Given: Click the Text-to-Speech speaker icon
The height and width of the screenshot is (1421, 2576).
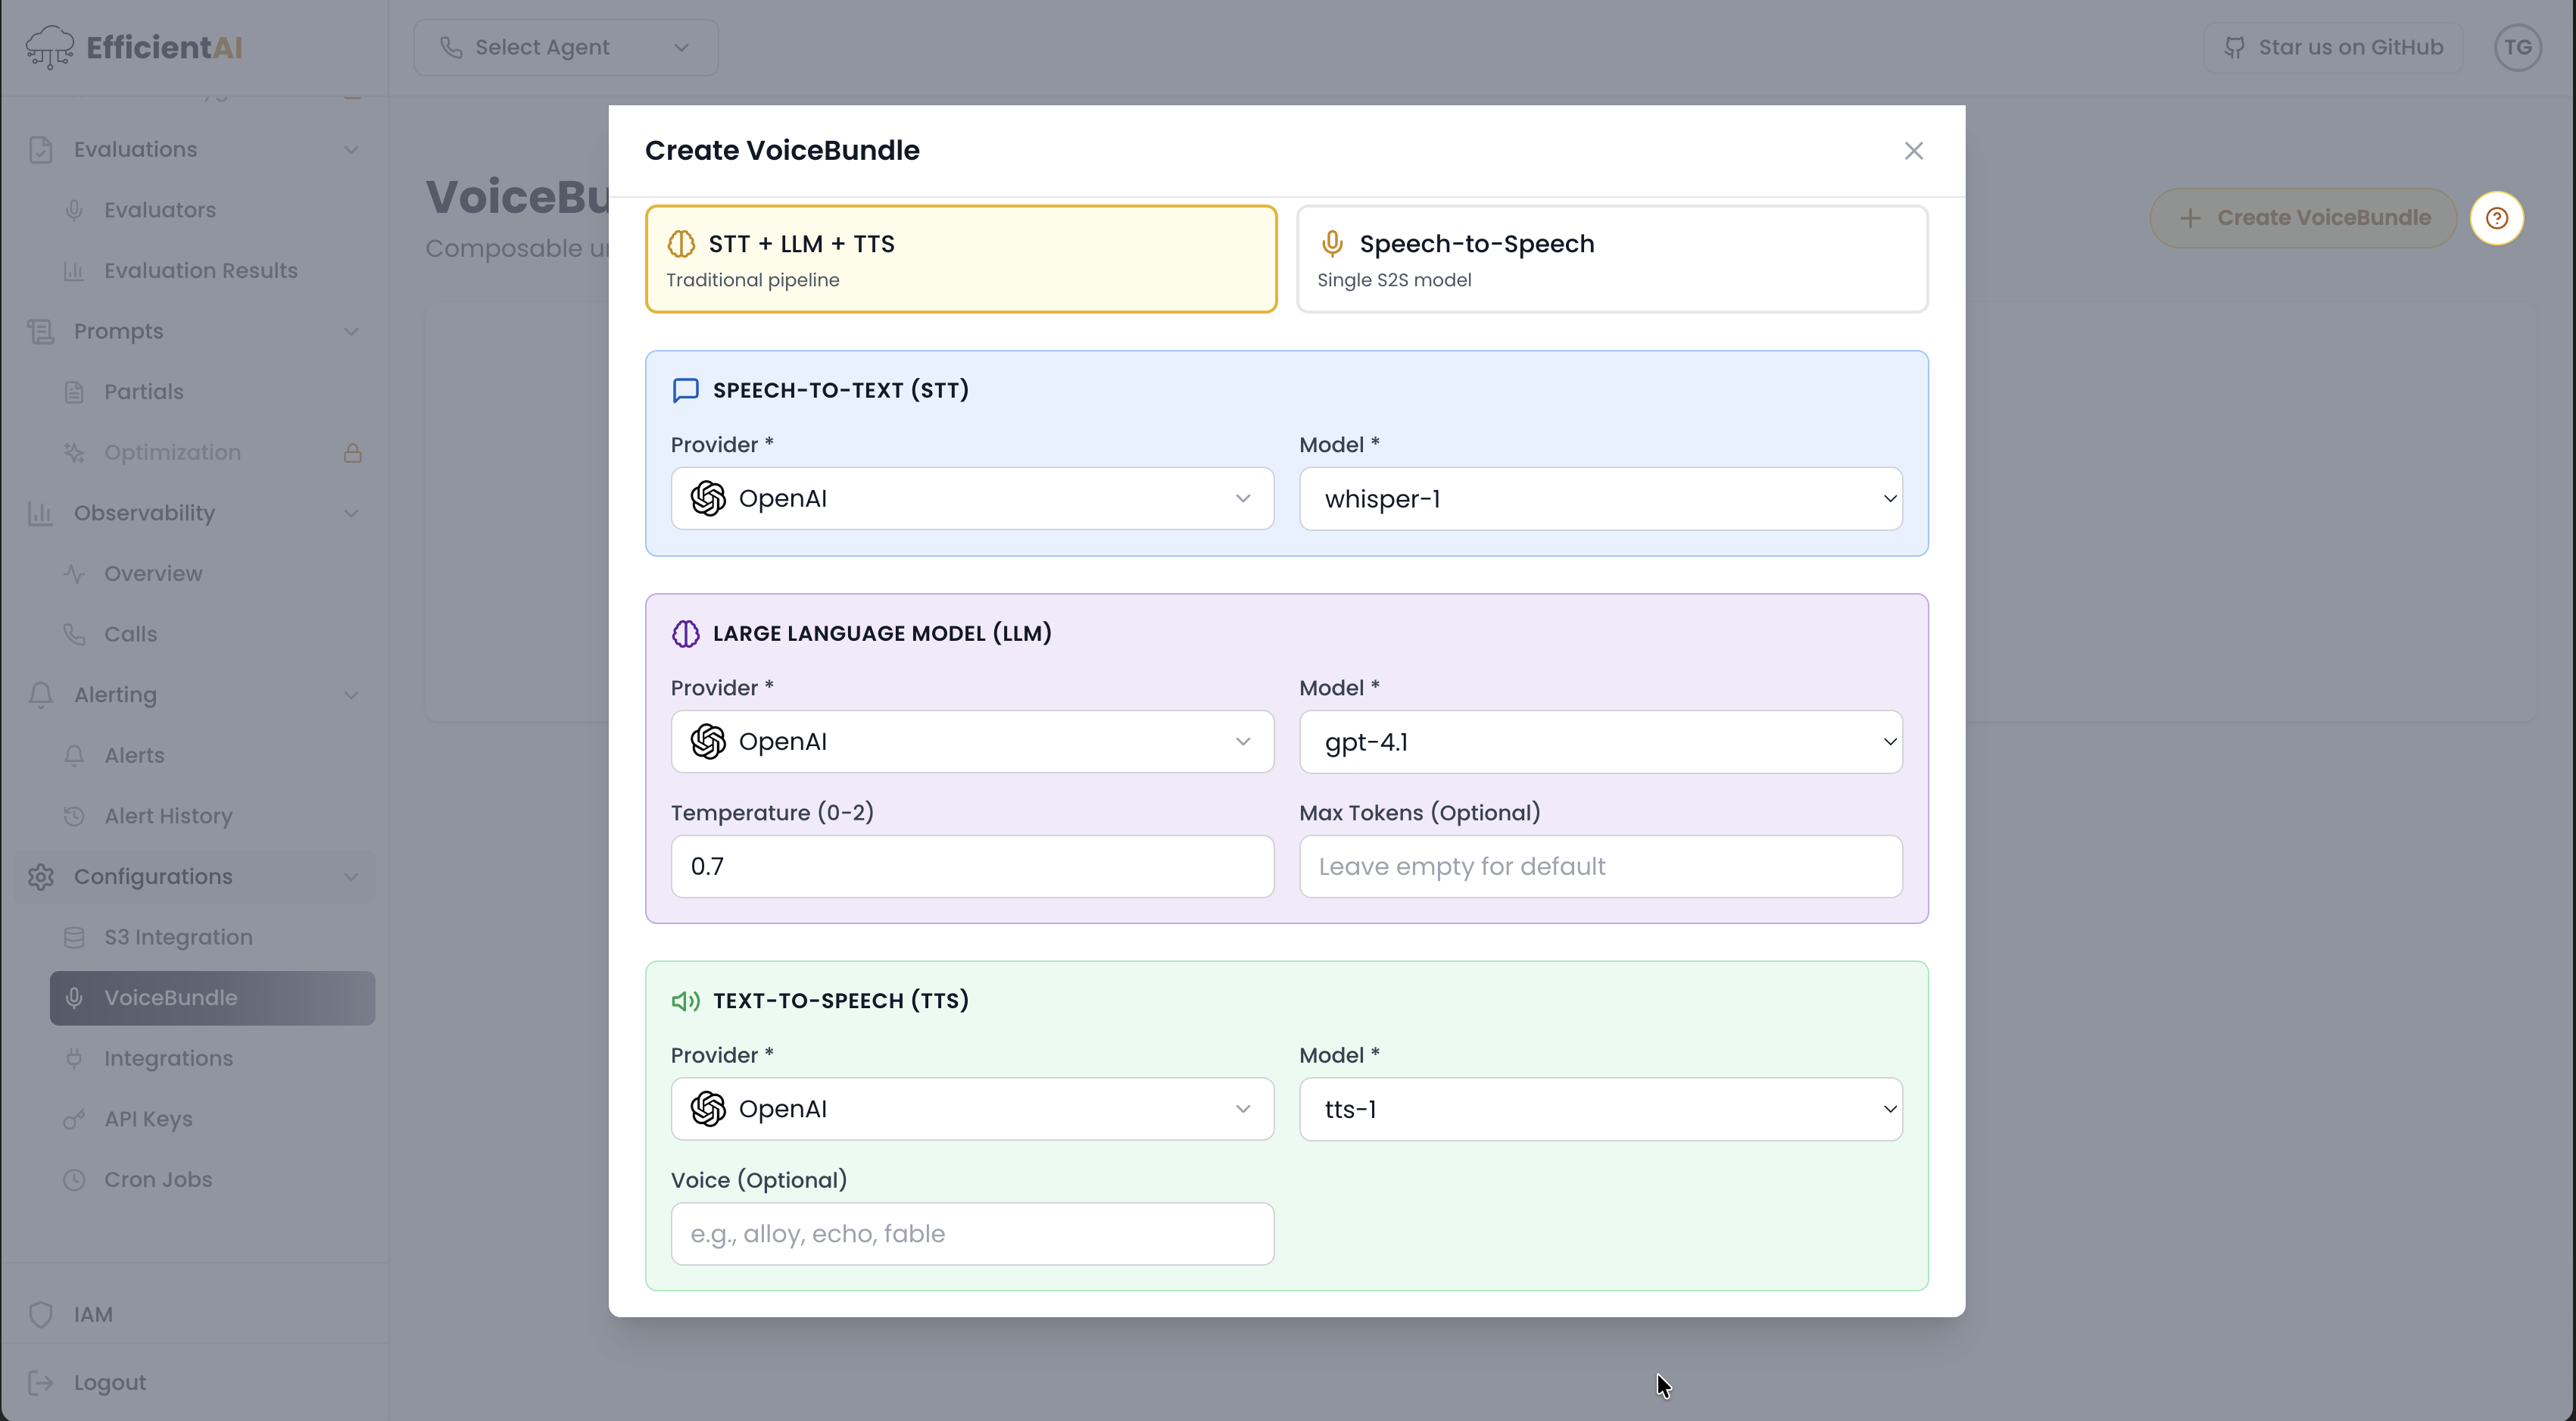Looking at the screenshot, I should tap(686, 1001).
